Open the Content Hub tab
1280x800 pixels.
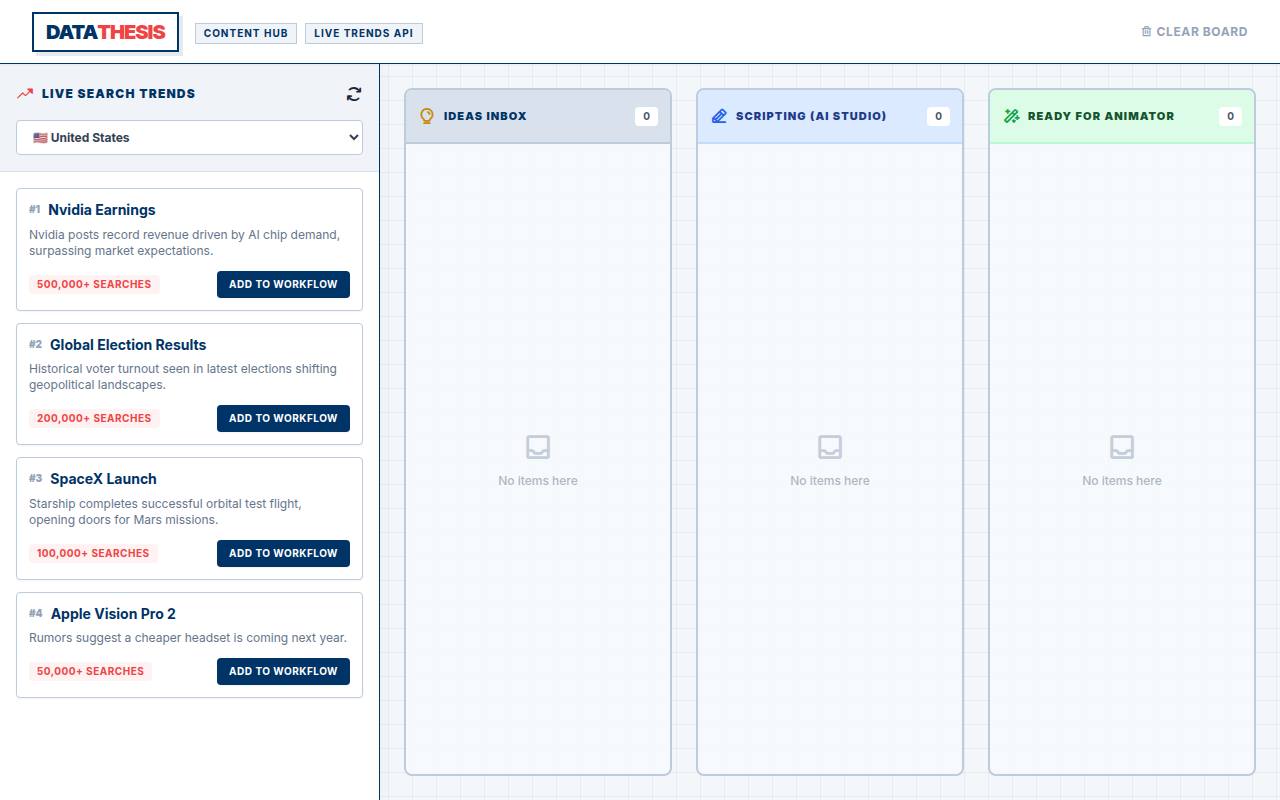point(246,33)
